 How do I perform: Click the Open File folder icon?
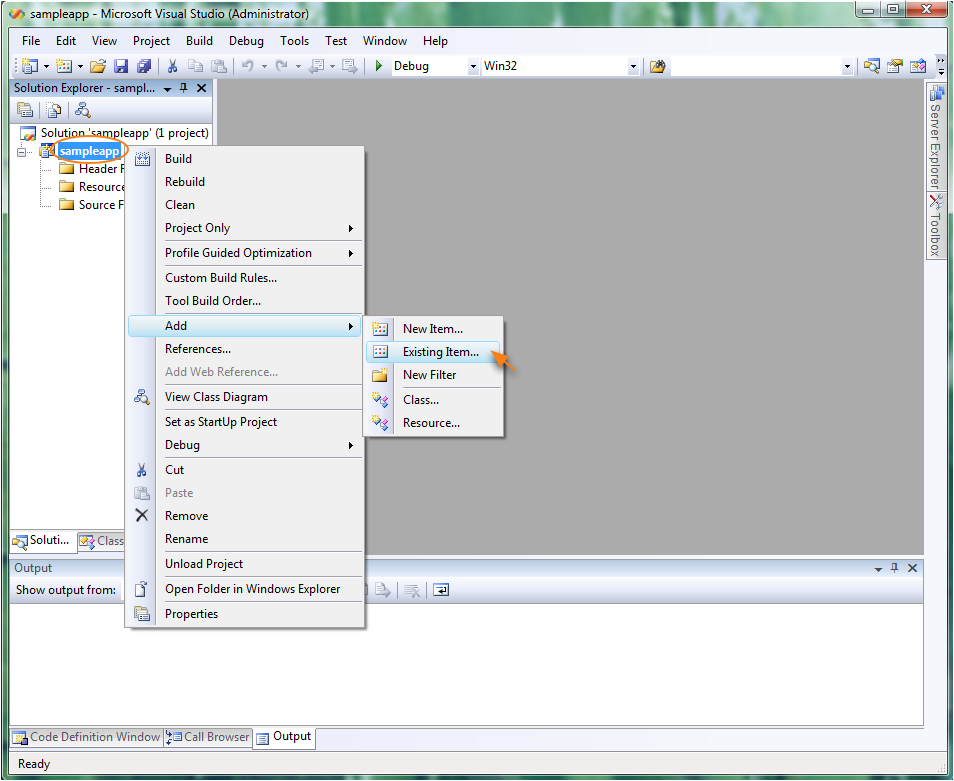pyautogui.click(x=98, y=66)
